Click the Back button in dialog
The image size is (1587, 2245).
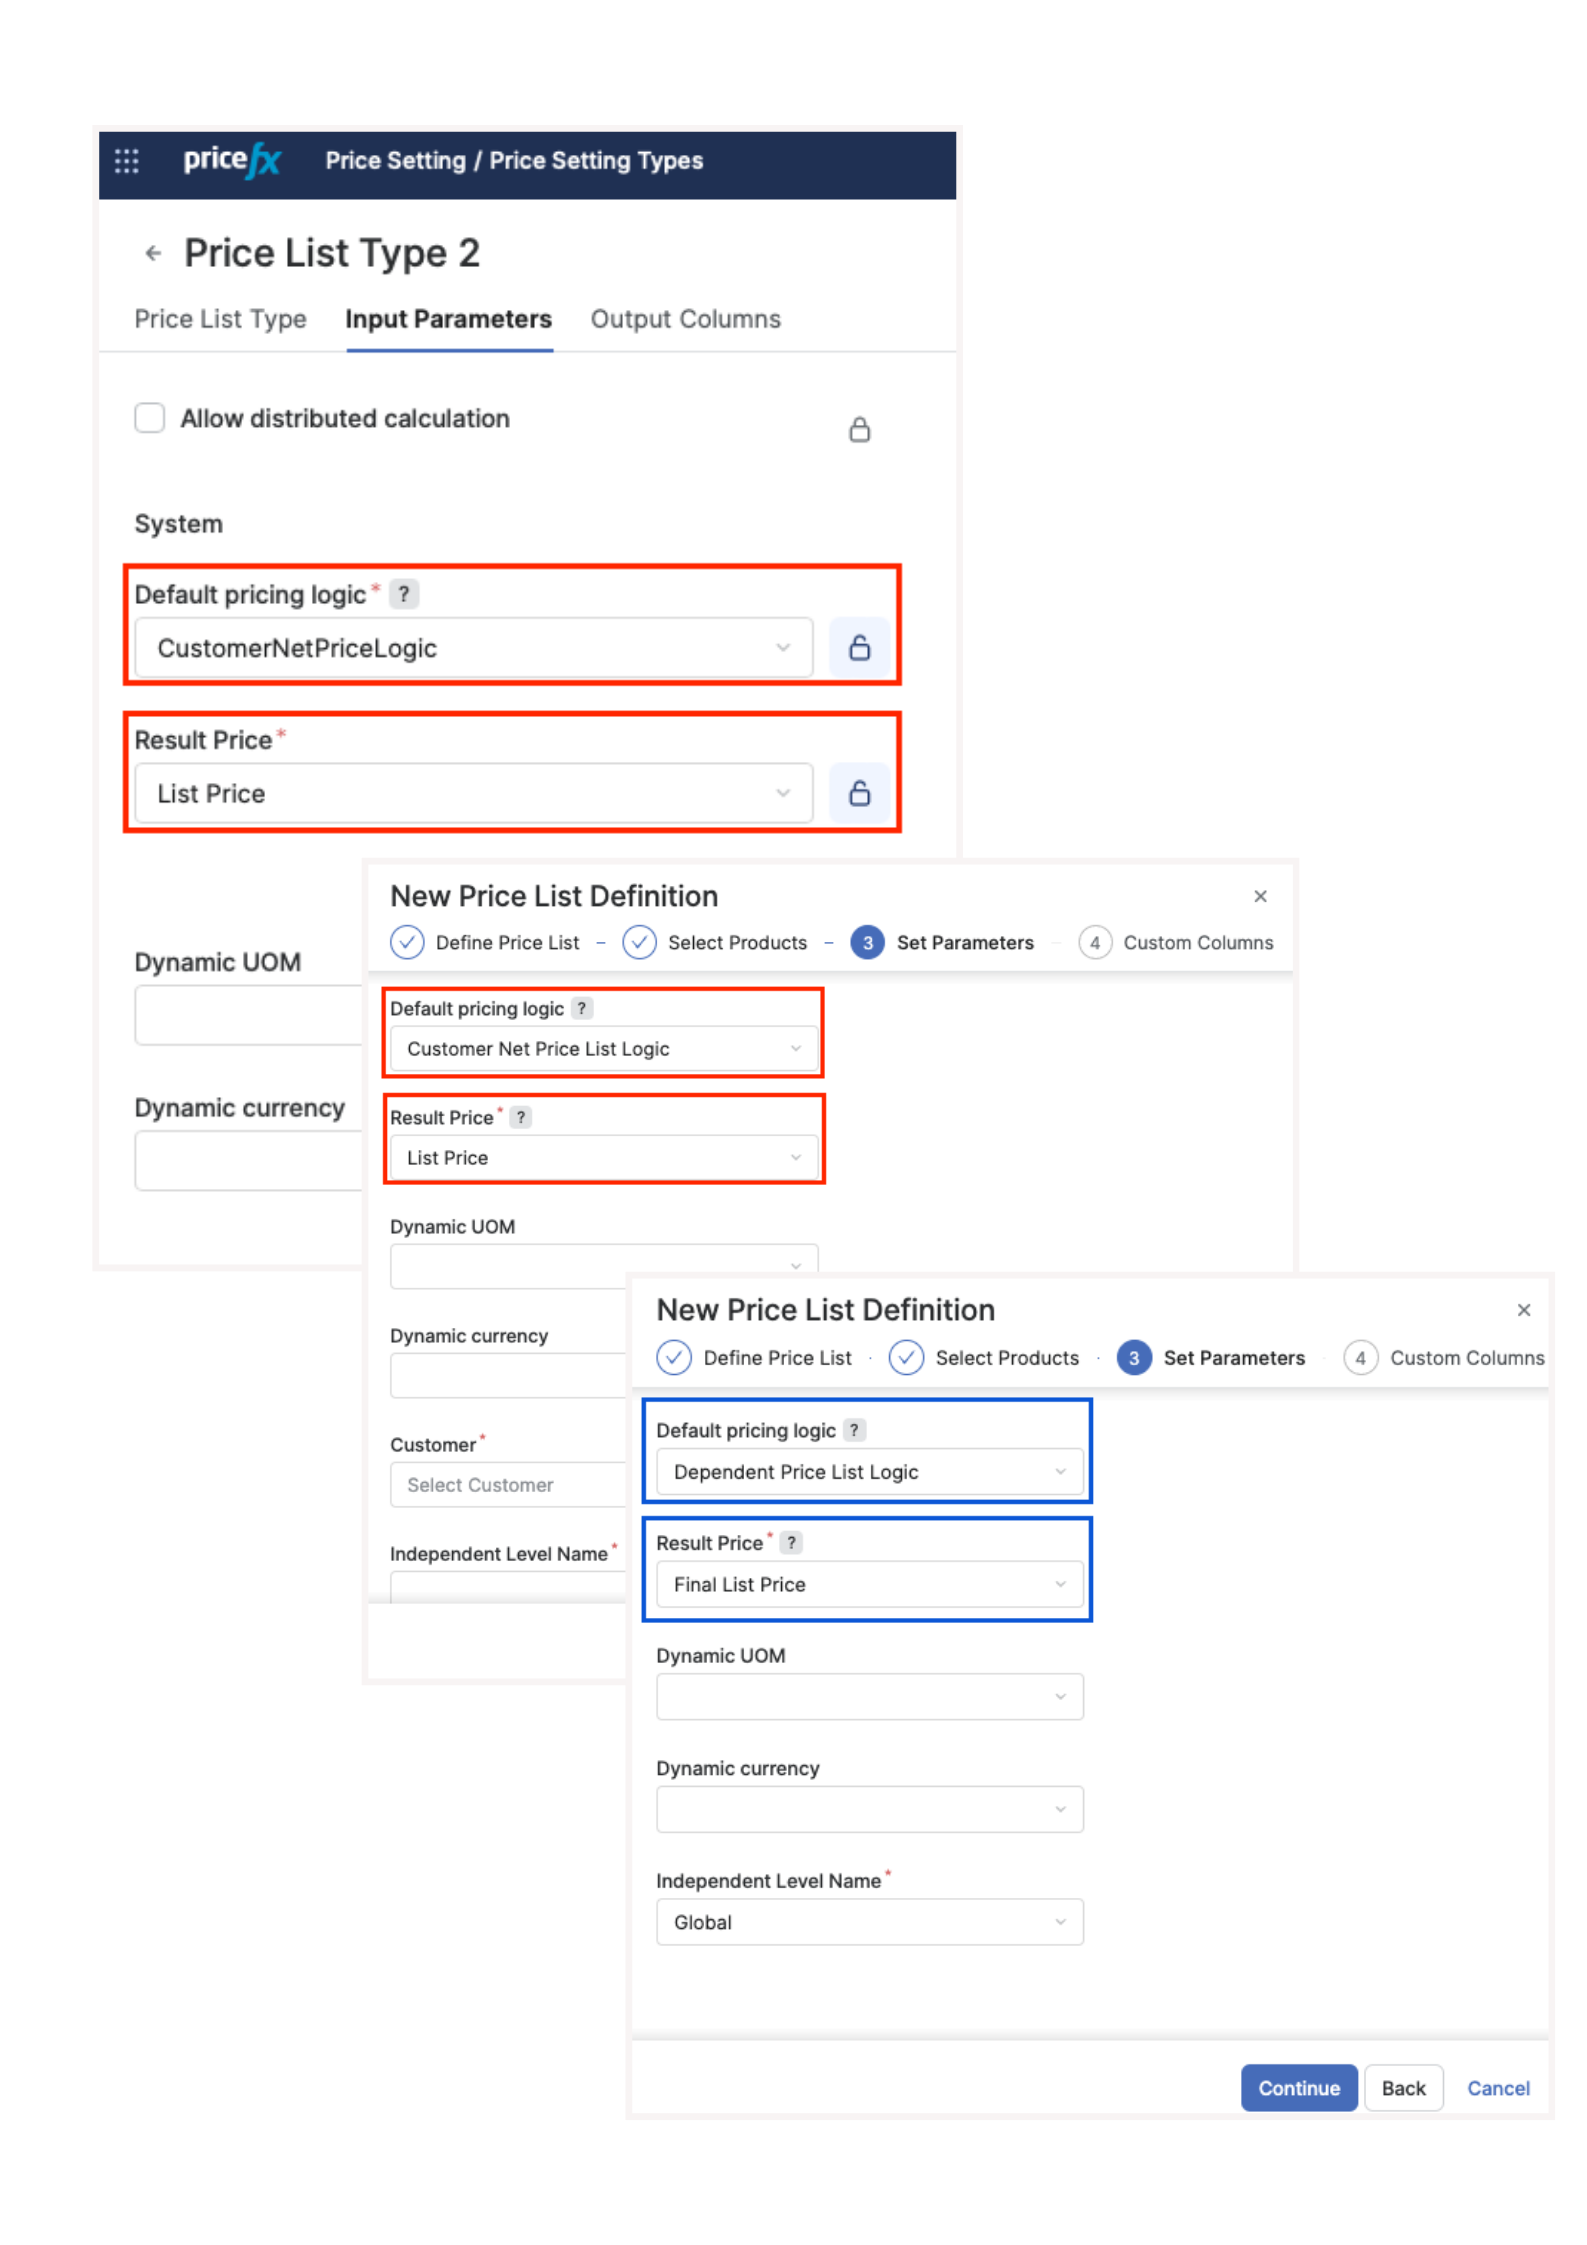1402,2088
